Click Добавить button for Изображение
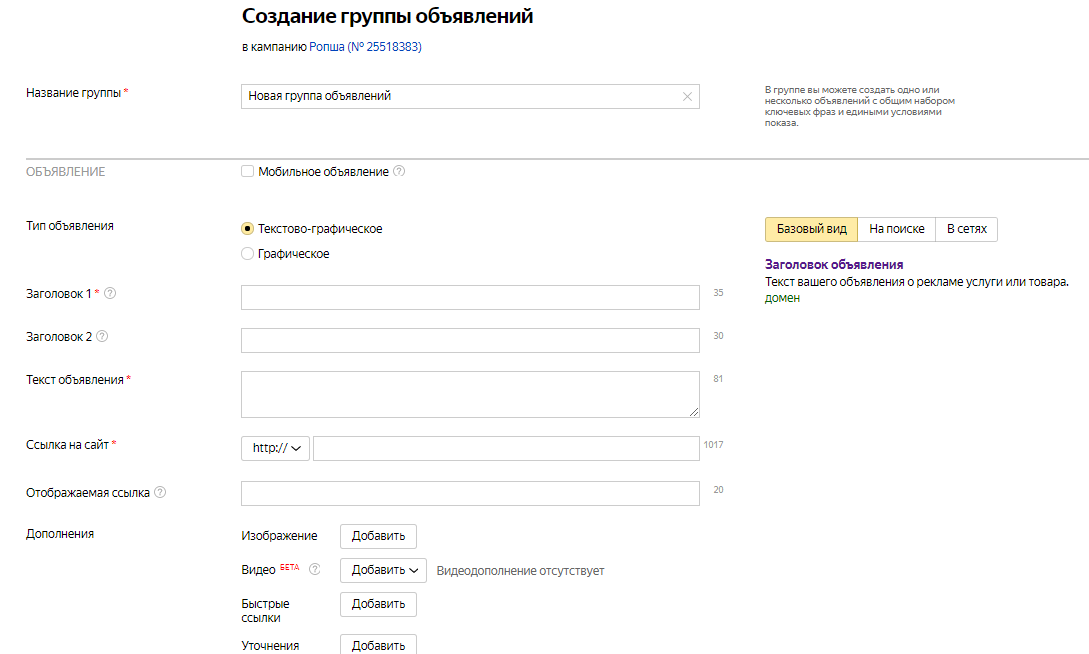This screenshot has width=1089, height=654. tap(378, 536)
